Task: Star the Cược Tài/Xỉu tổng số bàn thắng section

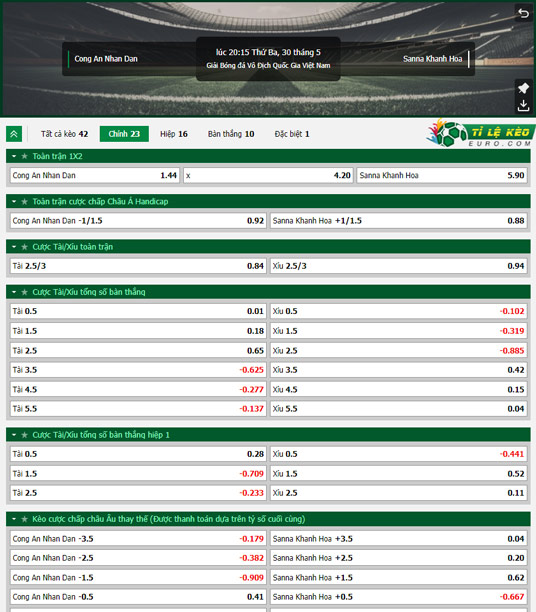Action: [25, 292]
